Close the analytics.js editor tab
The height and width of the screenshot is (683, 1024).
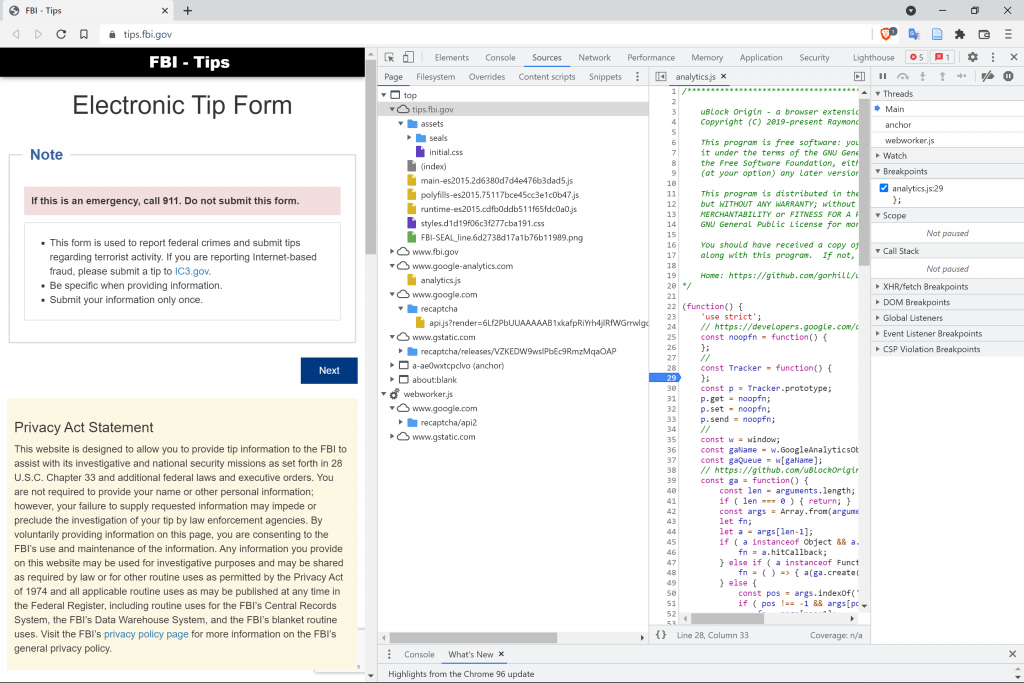tap(724, 76)
